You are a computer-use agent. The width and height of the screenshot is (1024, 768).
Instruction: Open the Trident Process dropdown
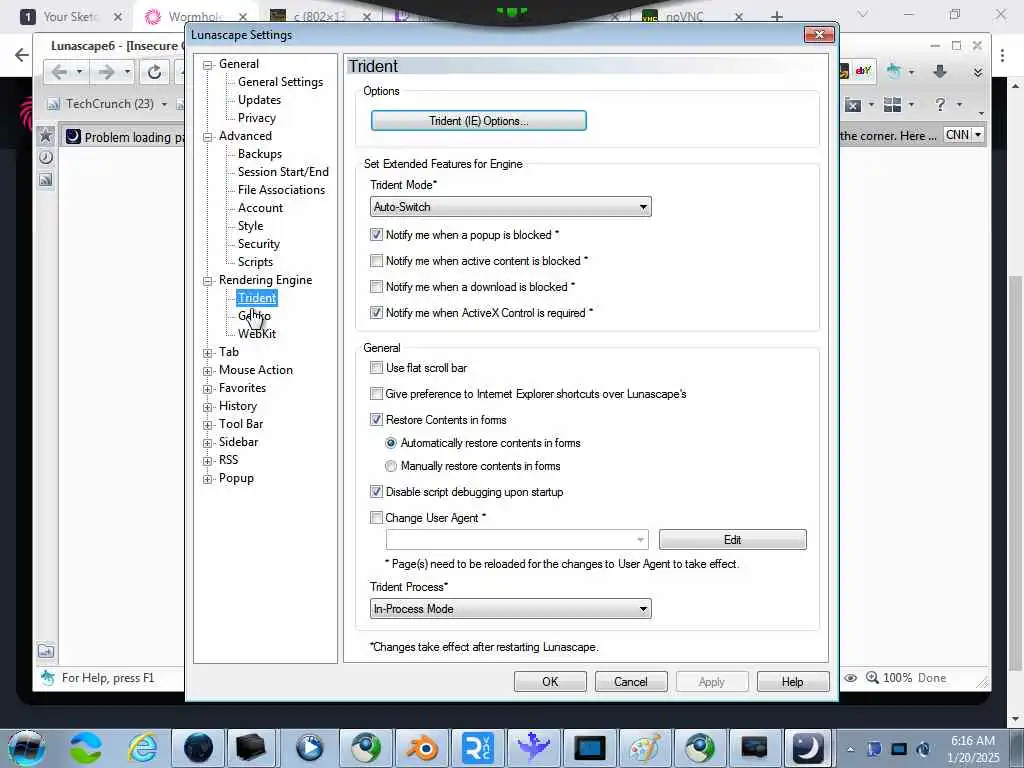click(x=511, y=609)
